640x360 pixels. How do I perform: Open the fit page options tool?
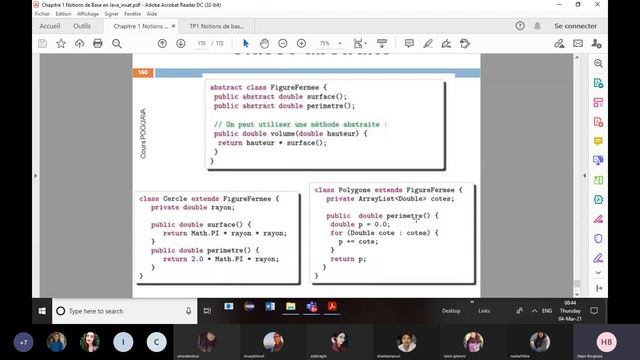point(360,43)
